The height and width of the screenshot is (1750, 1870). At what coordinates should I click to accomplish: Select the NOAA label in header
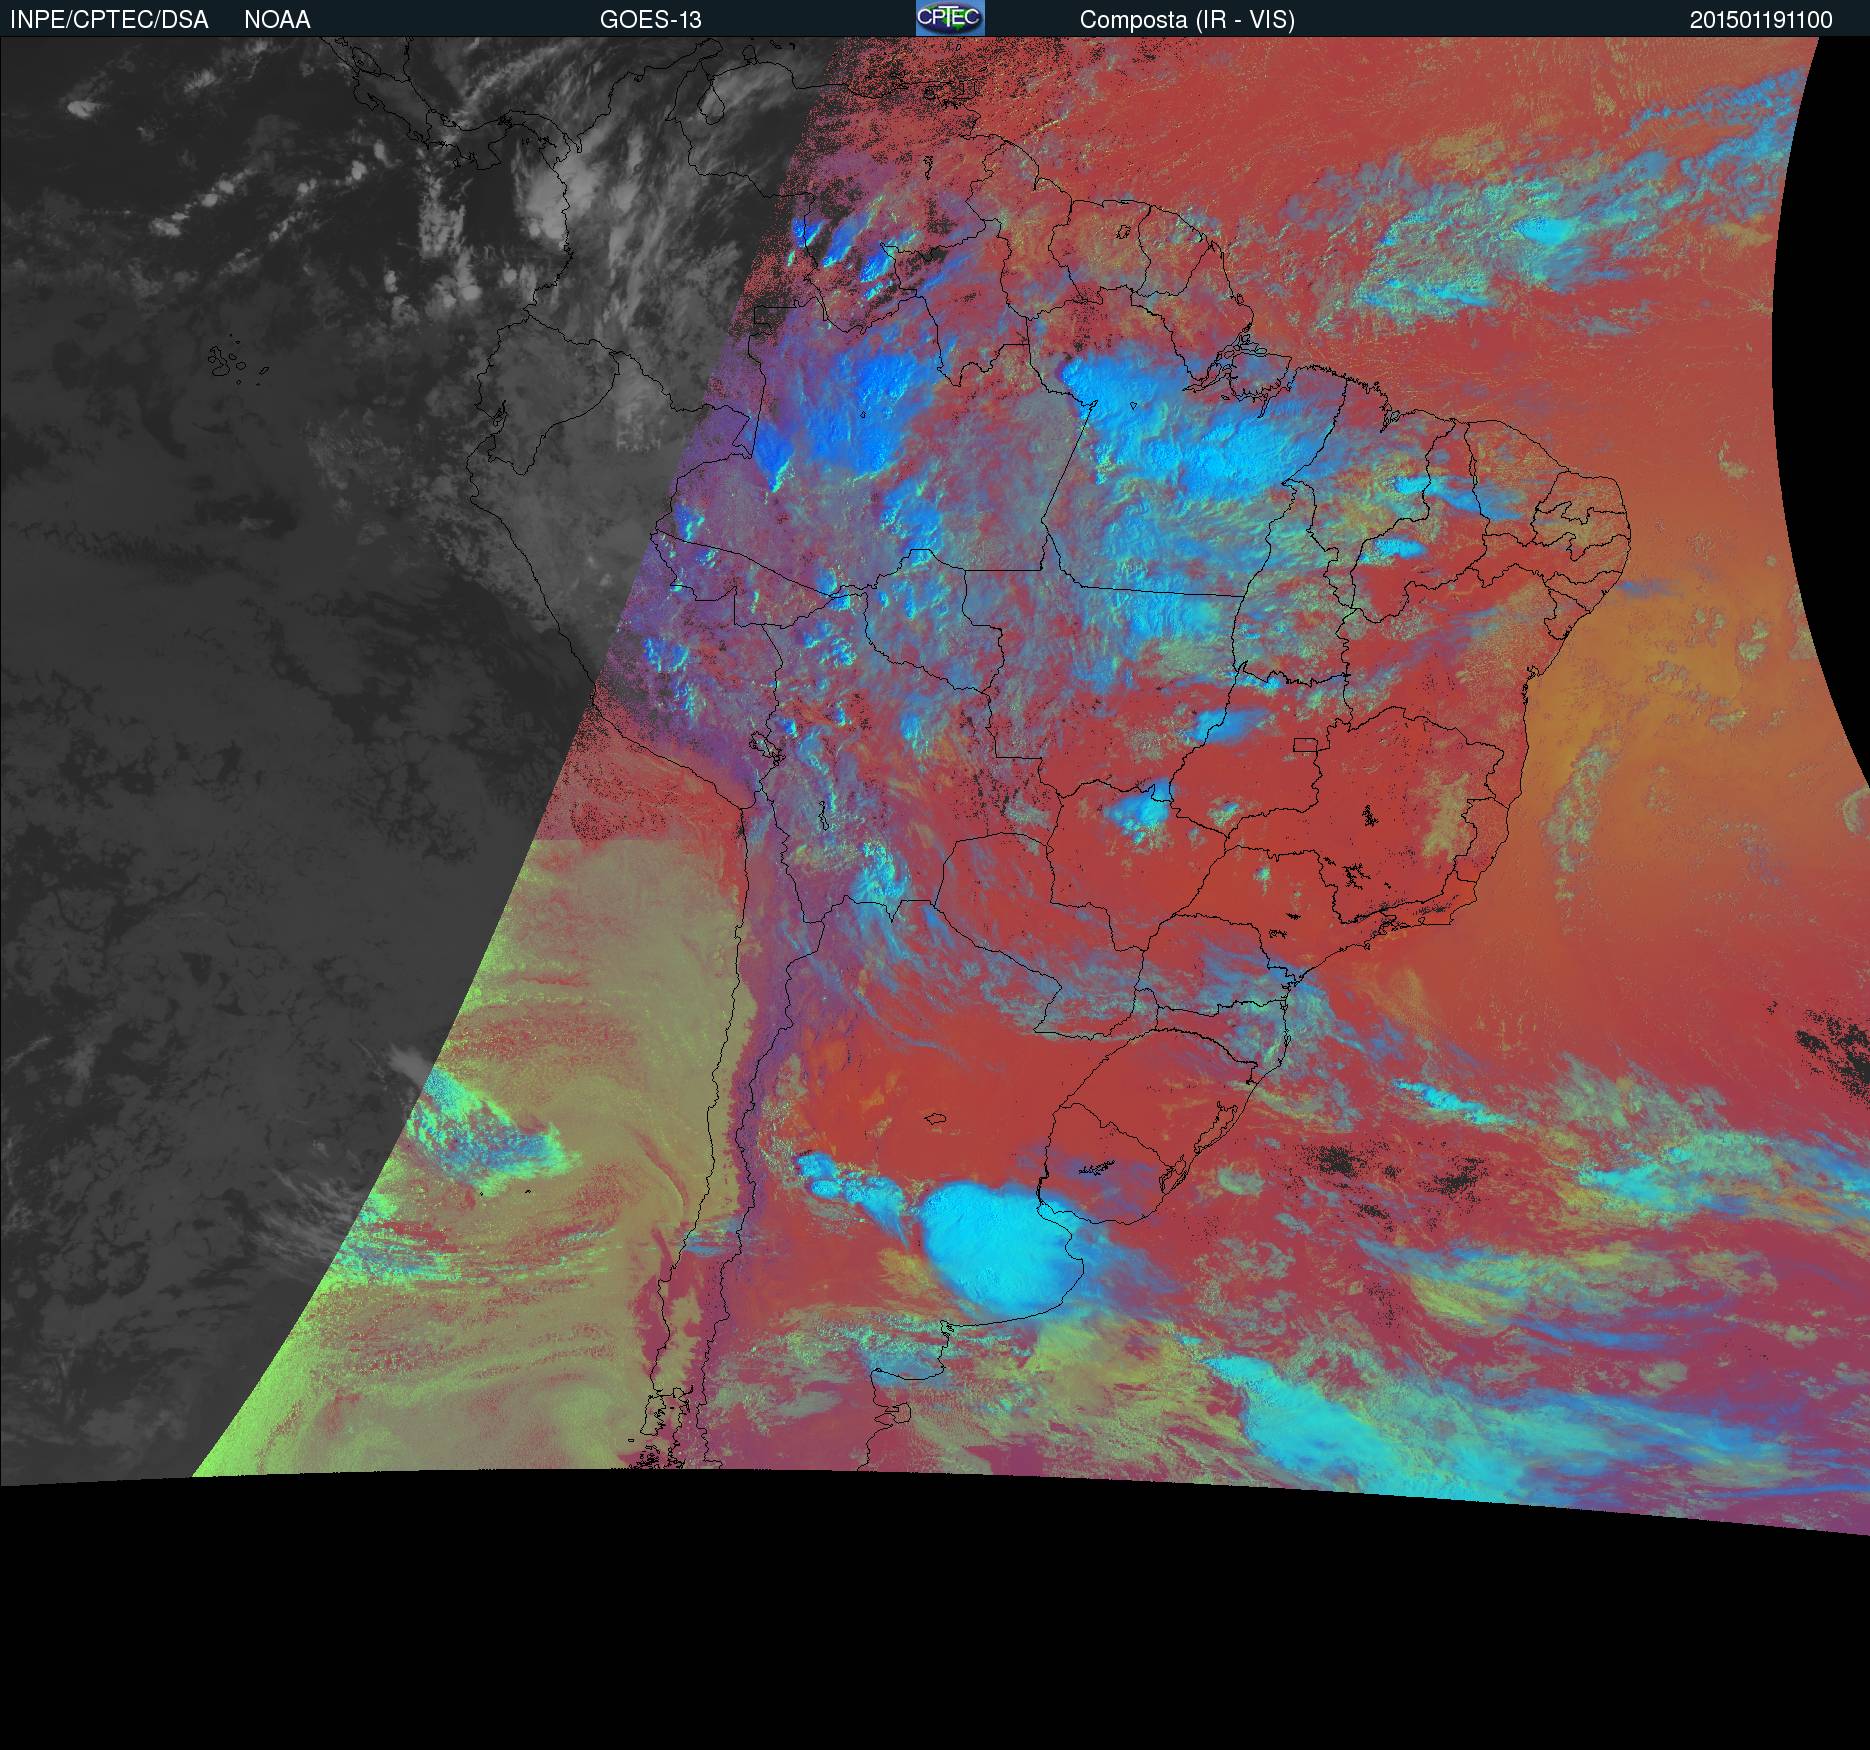[277, 20]
